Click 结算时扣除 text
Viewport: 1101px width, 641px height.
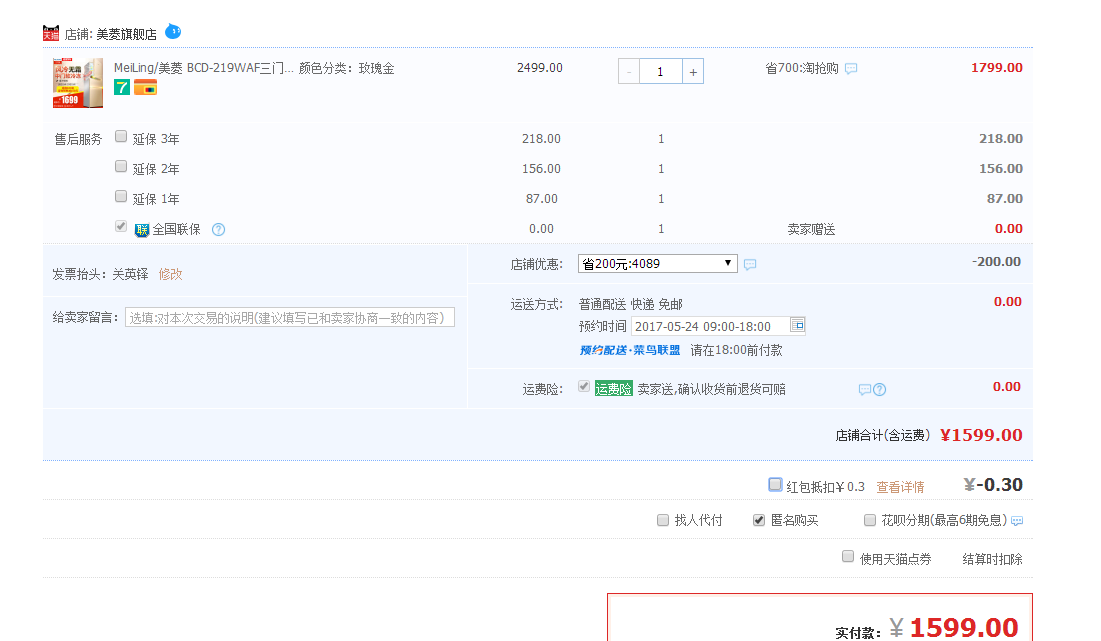pyautogui.click(x=992, y=560)
